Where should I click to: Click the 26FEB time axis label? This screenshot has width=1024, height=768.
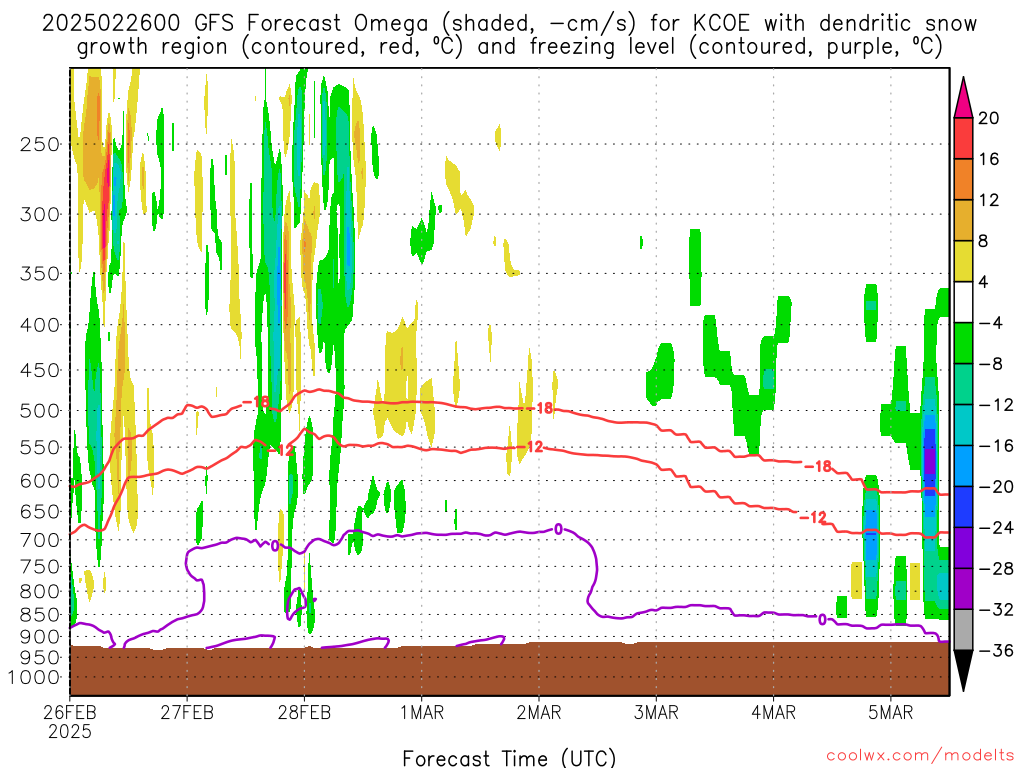[x=70, y=712]
